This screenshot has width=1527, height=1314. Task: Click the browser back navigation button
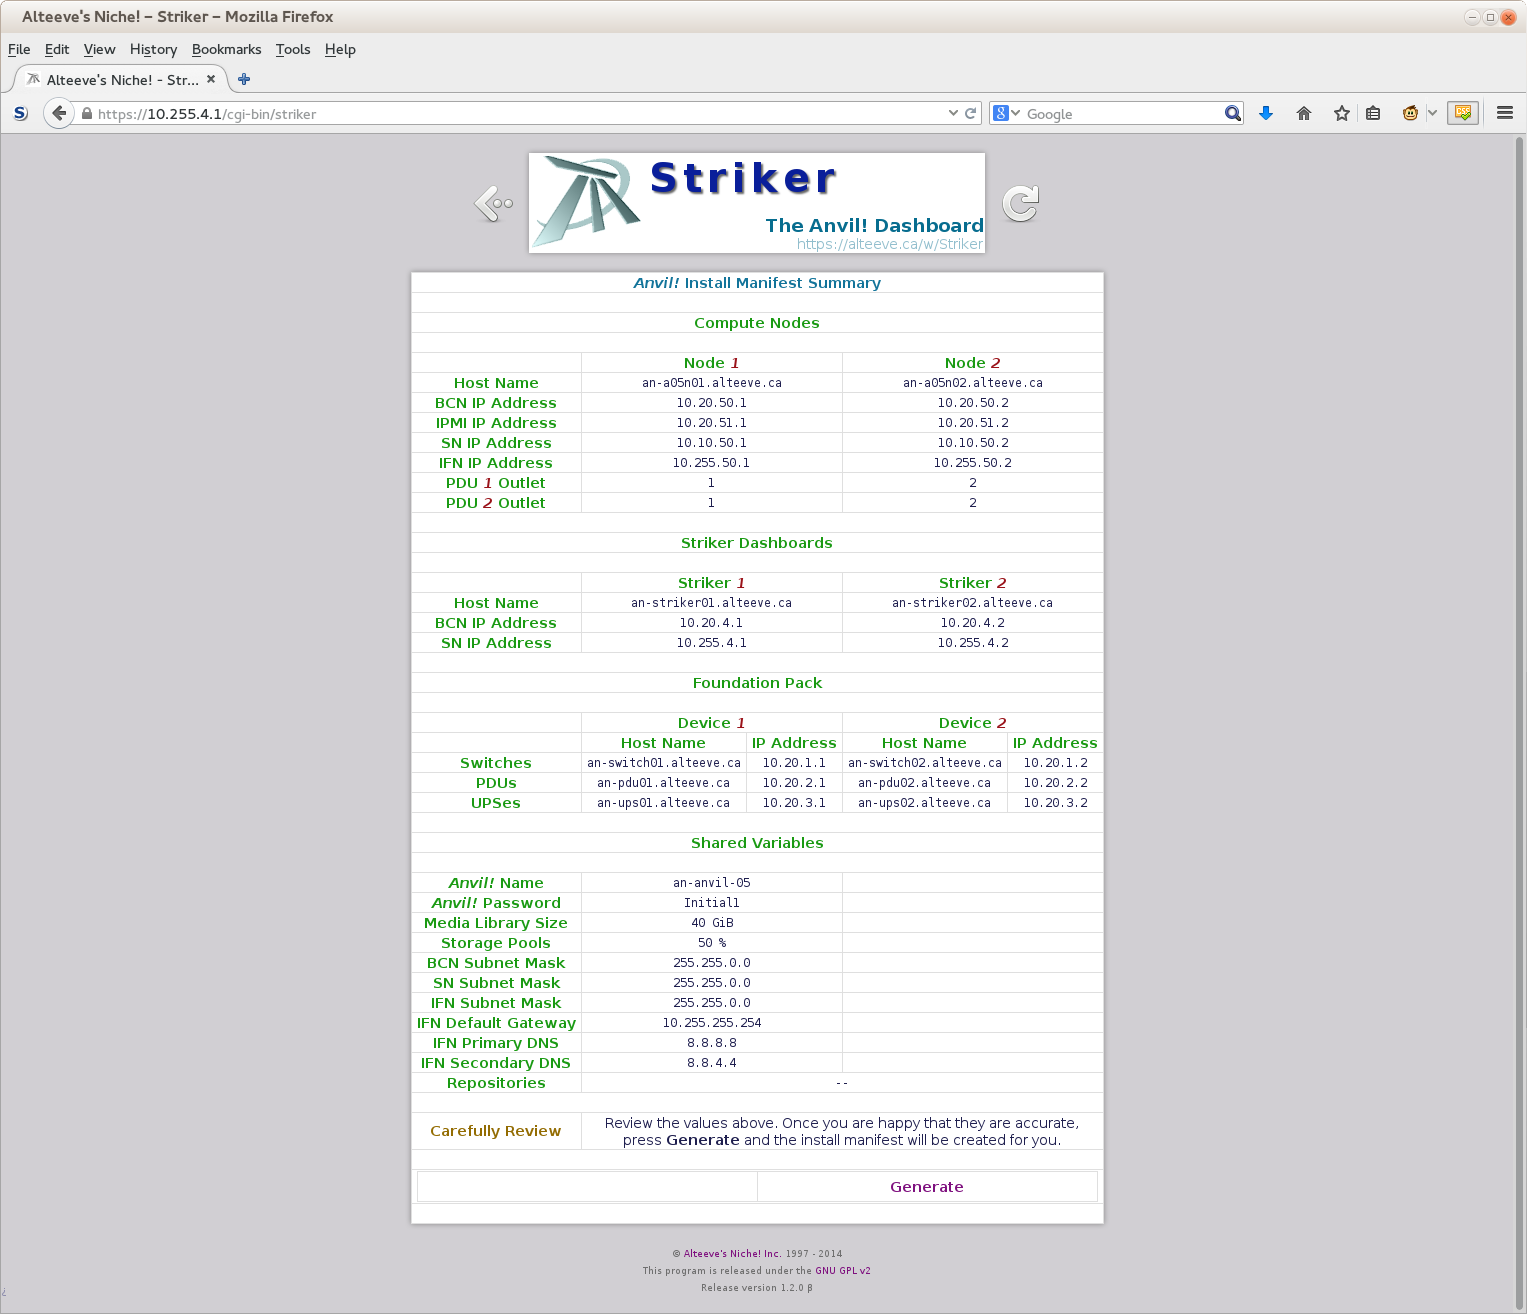pyautogui.click(x=59, y=114)
